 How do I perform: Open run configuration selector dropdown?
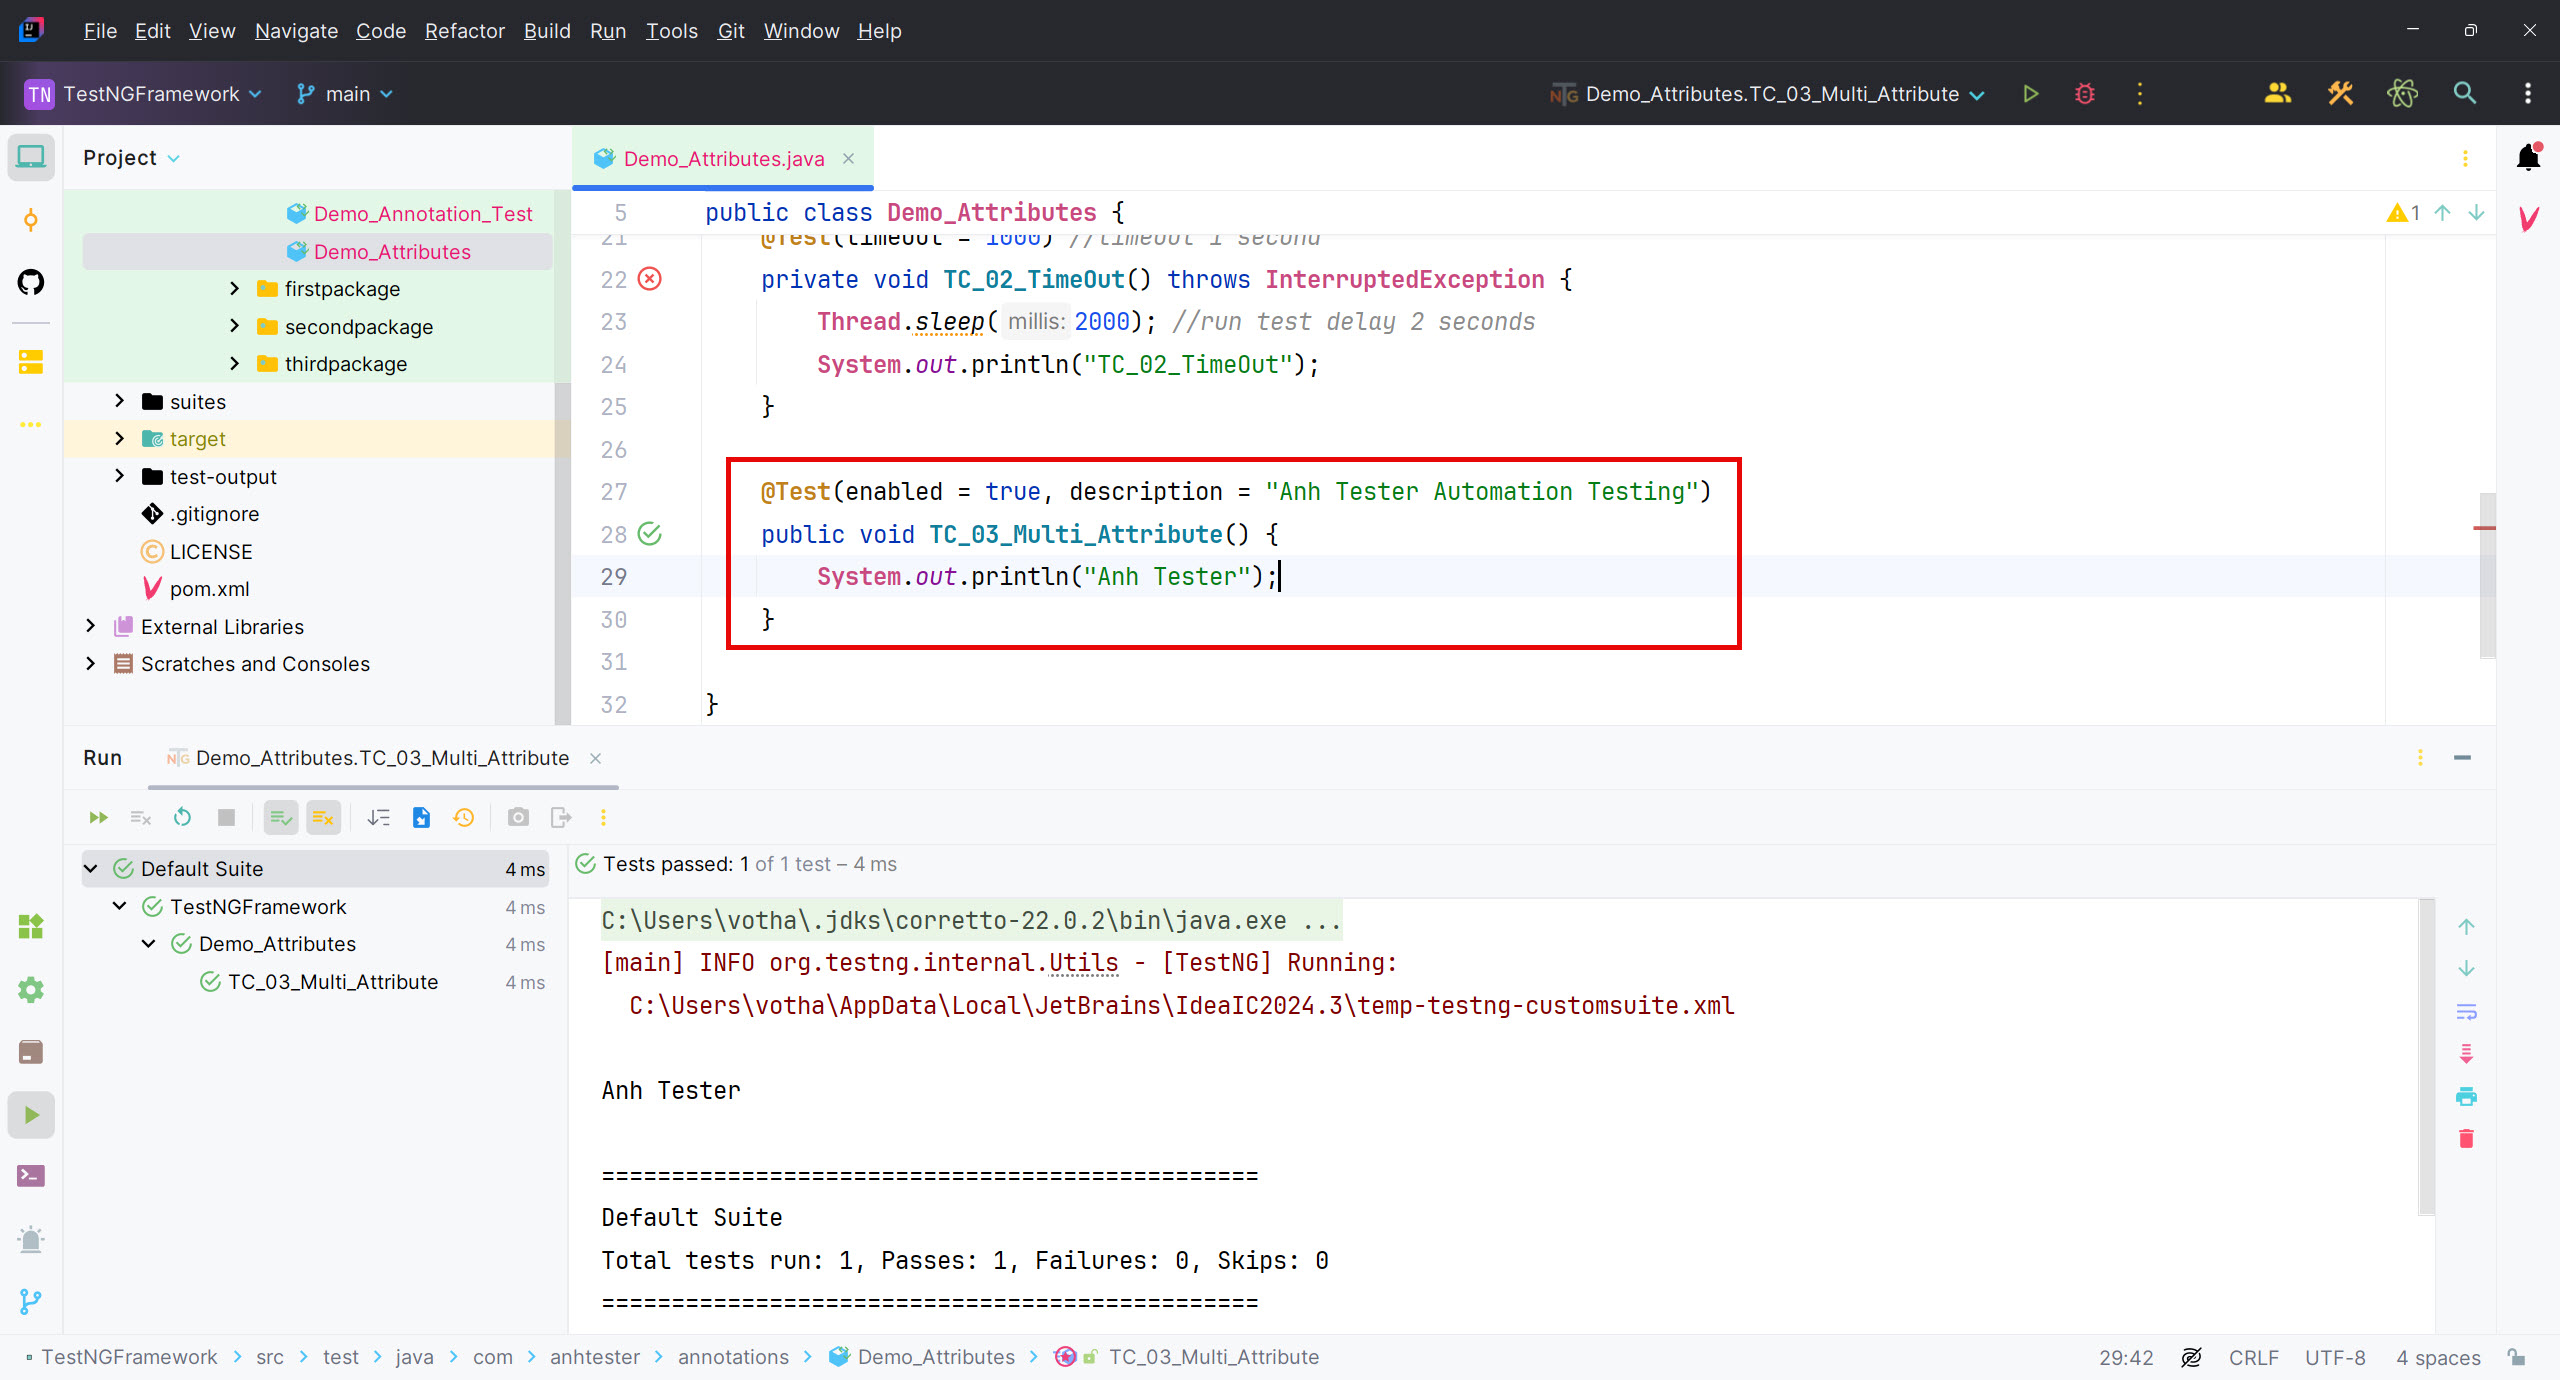[1767, 94]
